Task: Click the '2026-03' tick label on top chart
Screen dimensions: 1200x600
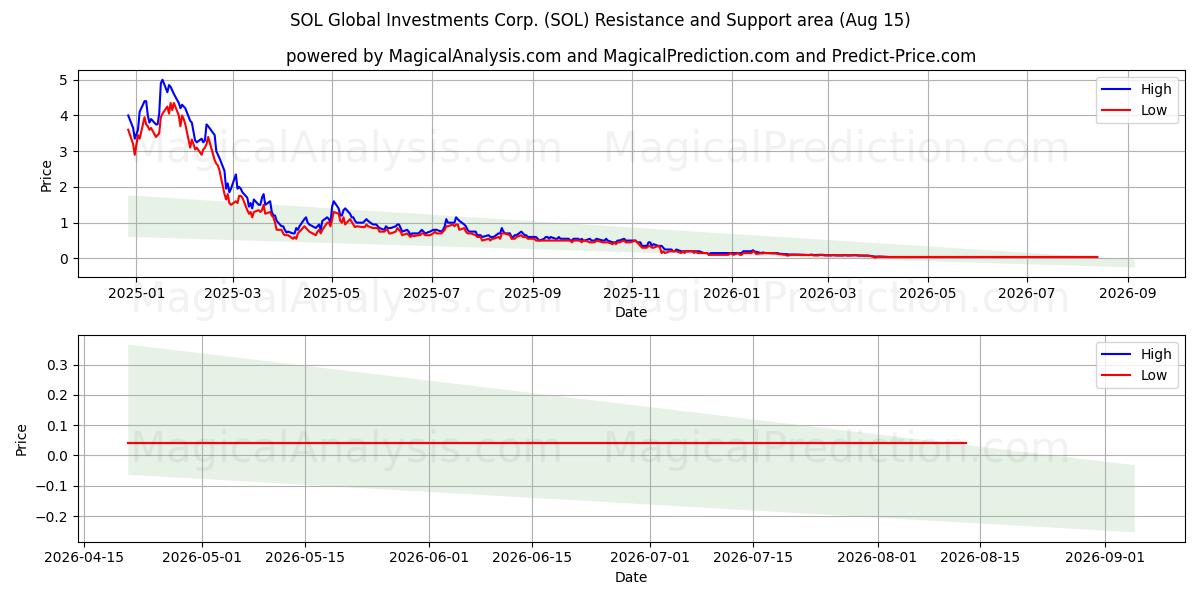Action: pyautogui.click(x=829, y=293)
